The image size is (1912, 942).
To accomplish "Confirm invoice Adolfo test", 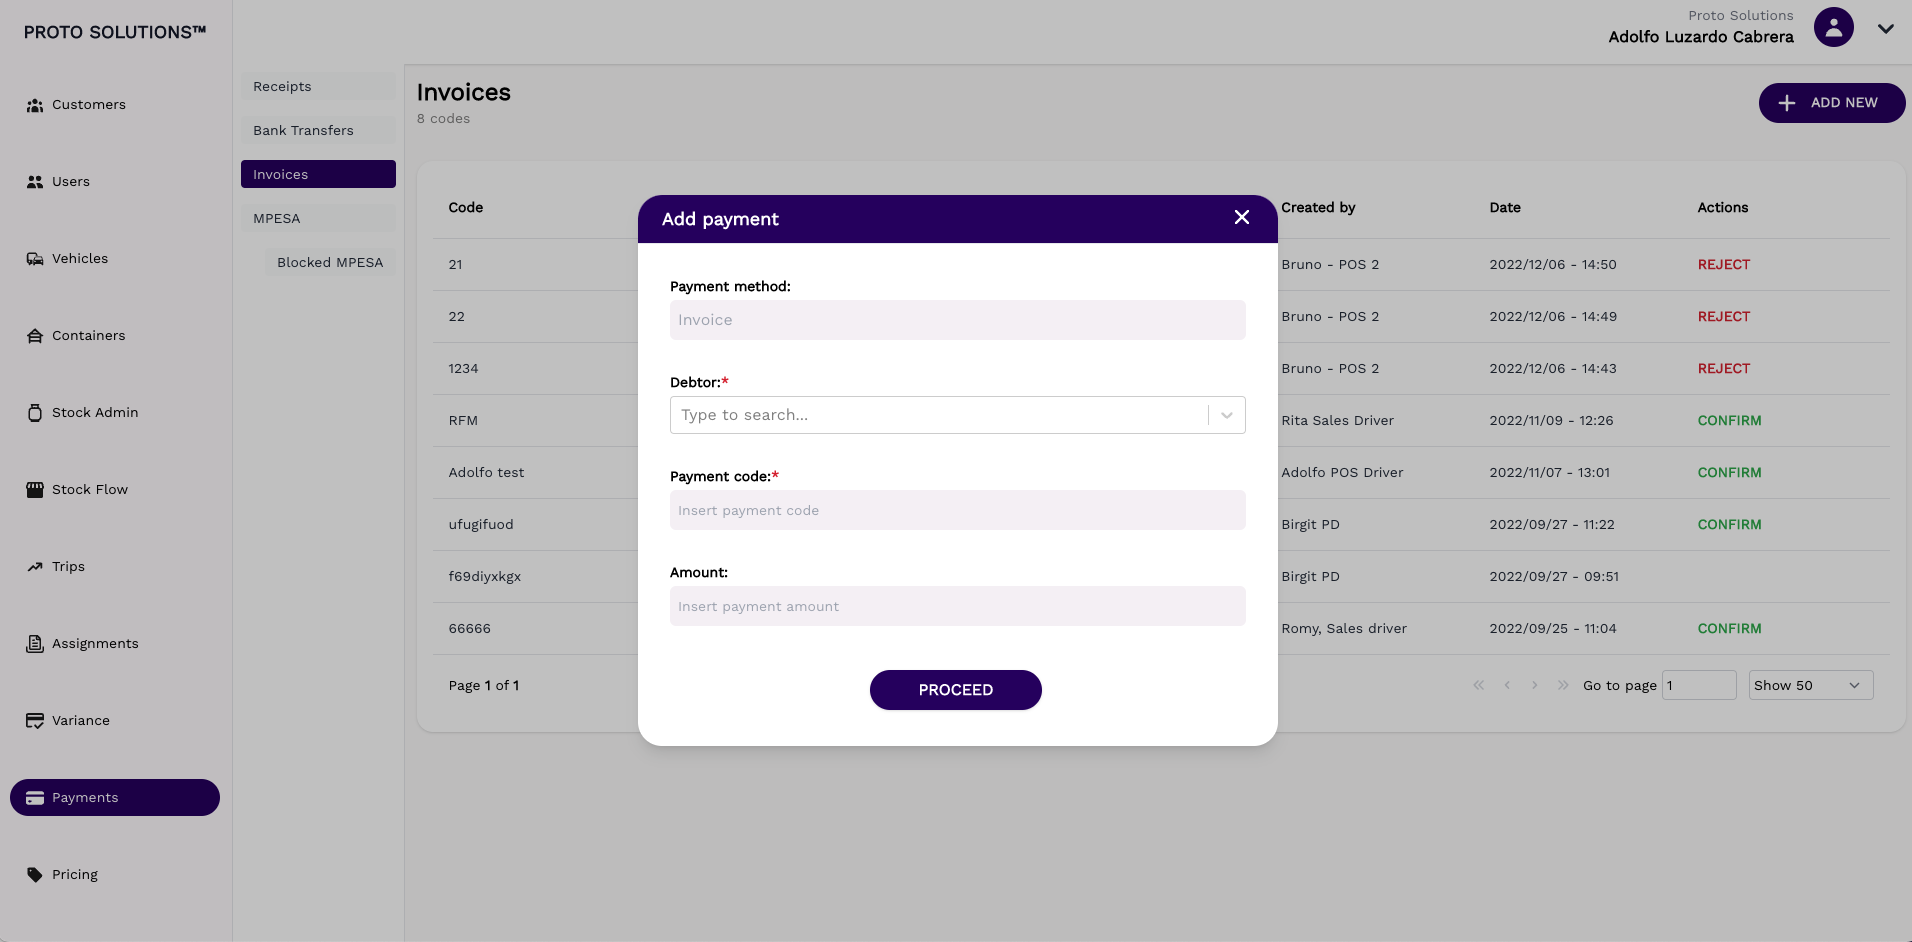I will pyautogui.click(x=1729, y=473).
